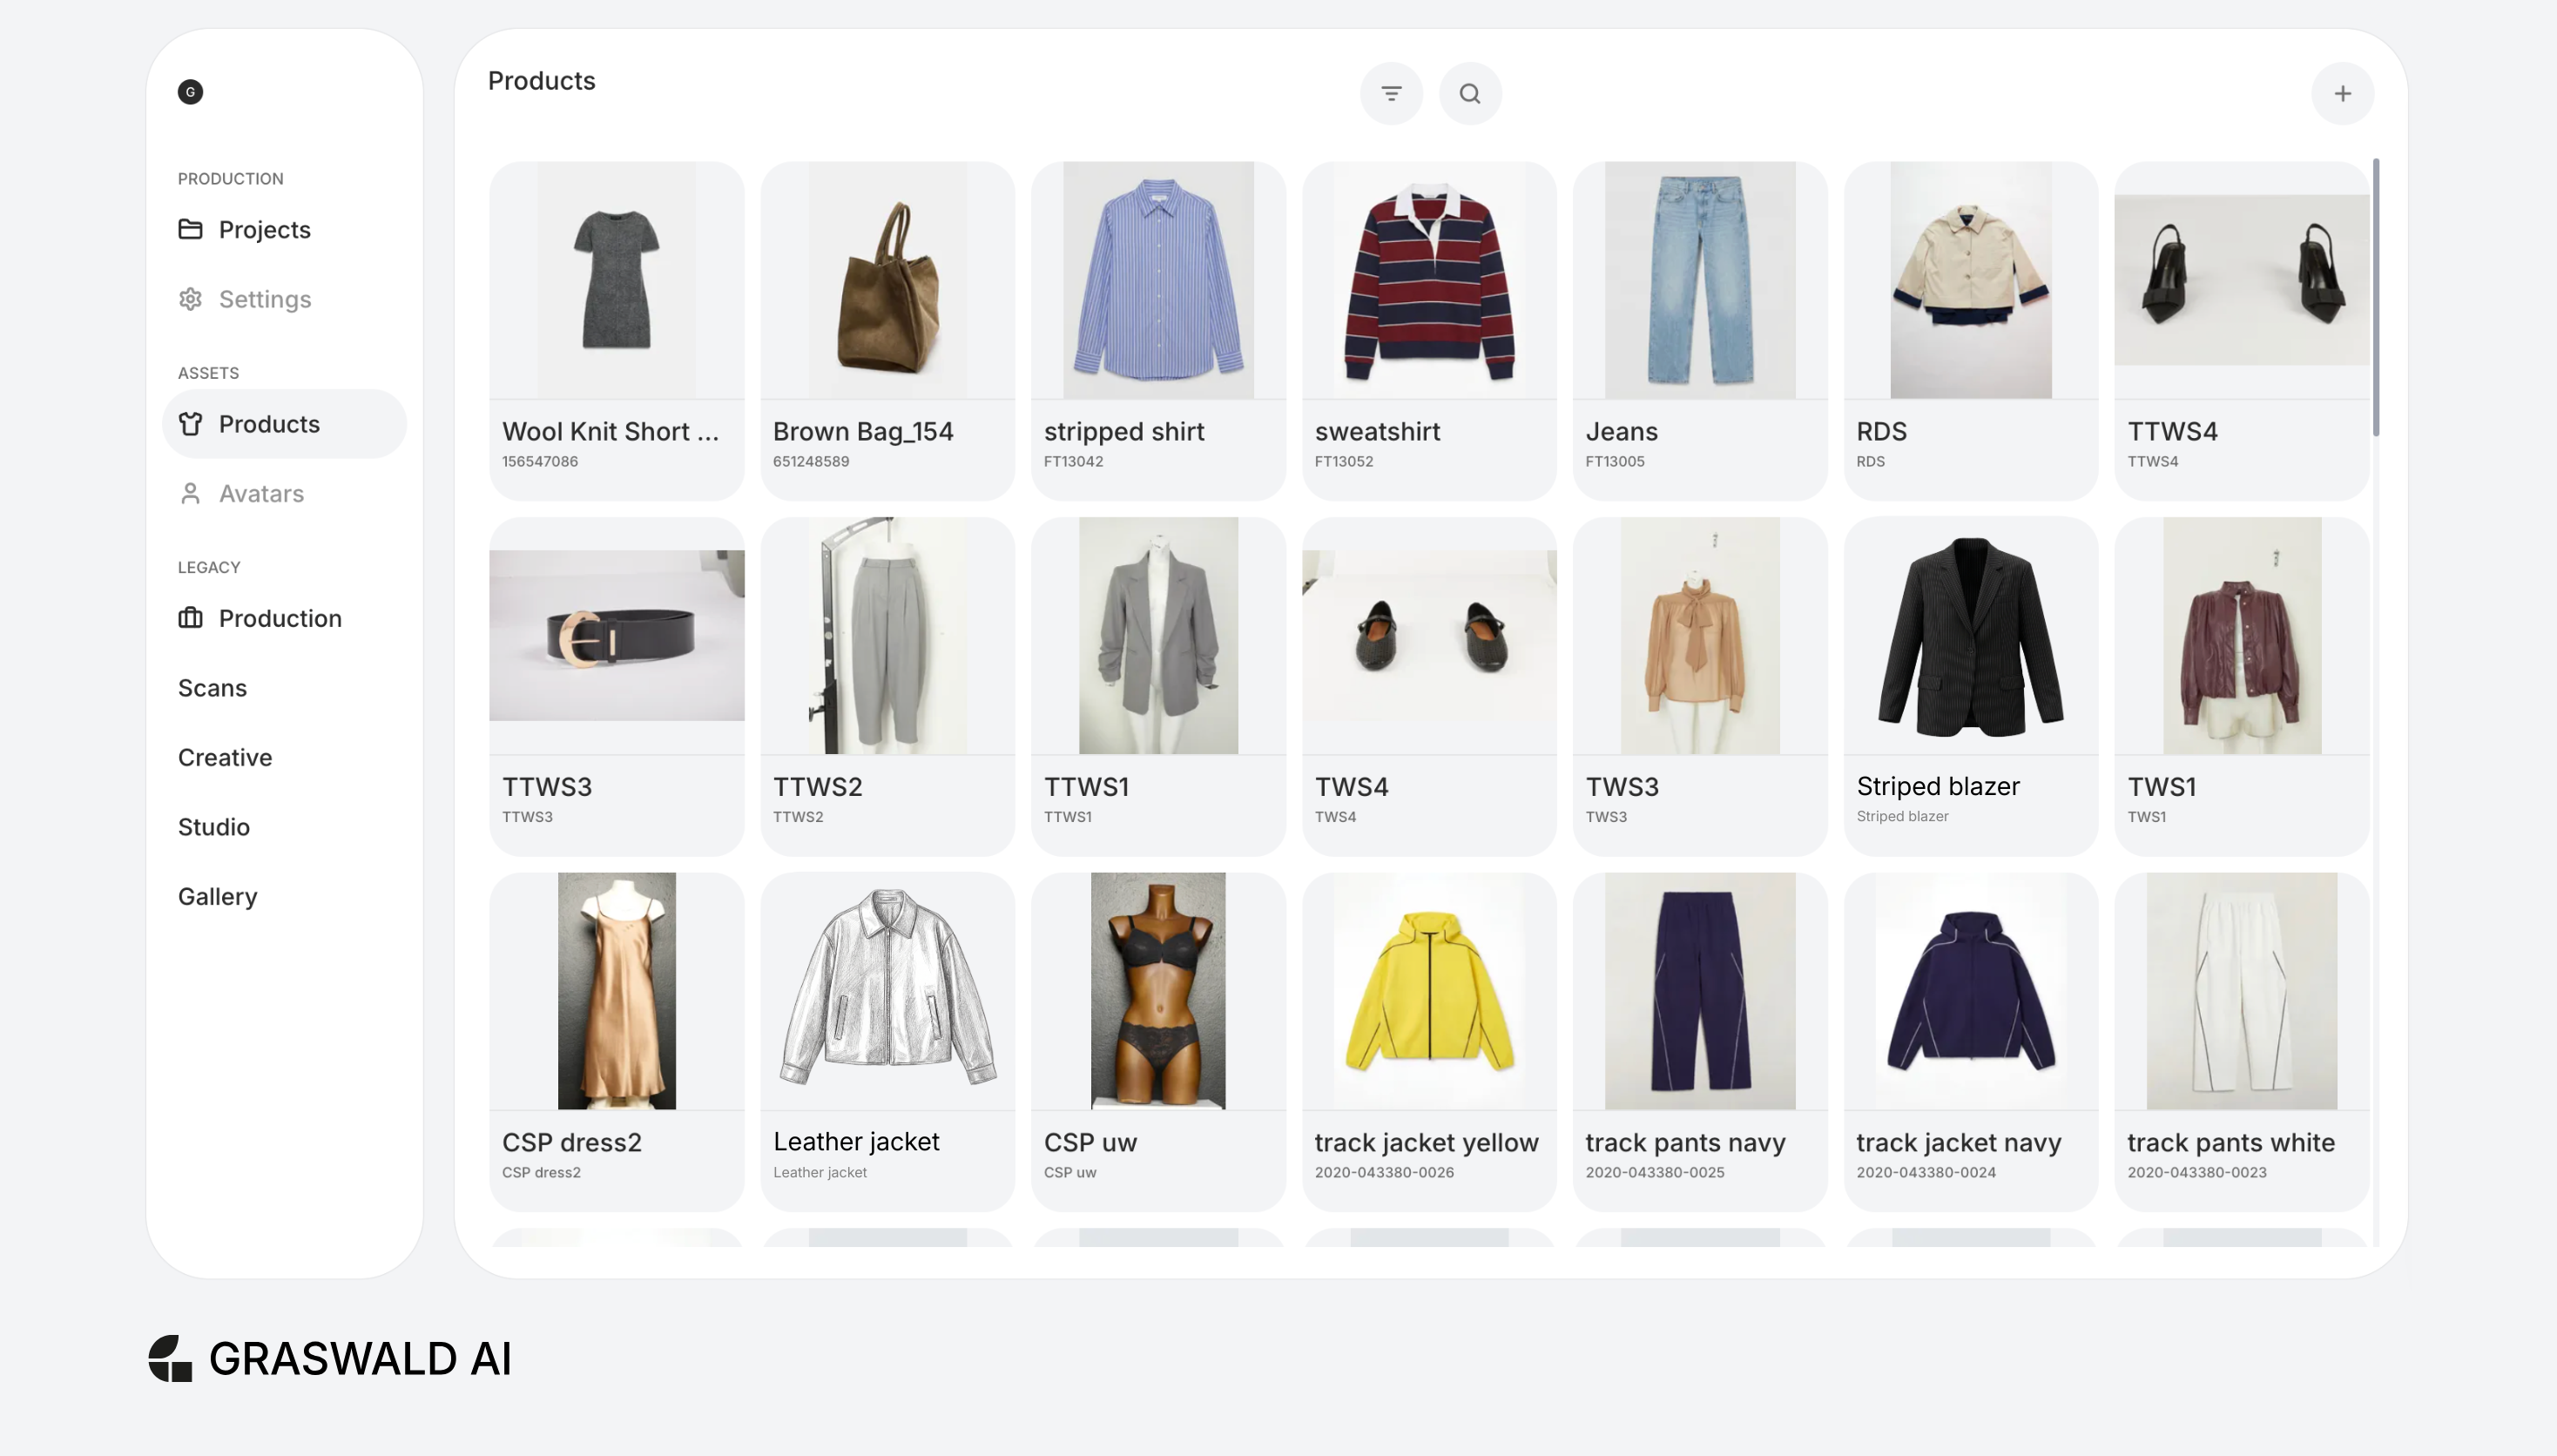
Task: Open Settings in the sidebar
Action: [x=284, y=299]
